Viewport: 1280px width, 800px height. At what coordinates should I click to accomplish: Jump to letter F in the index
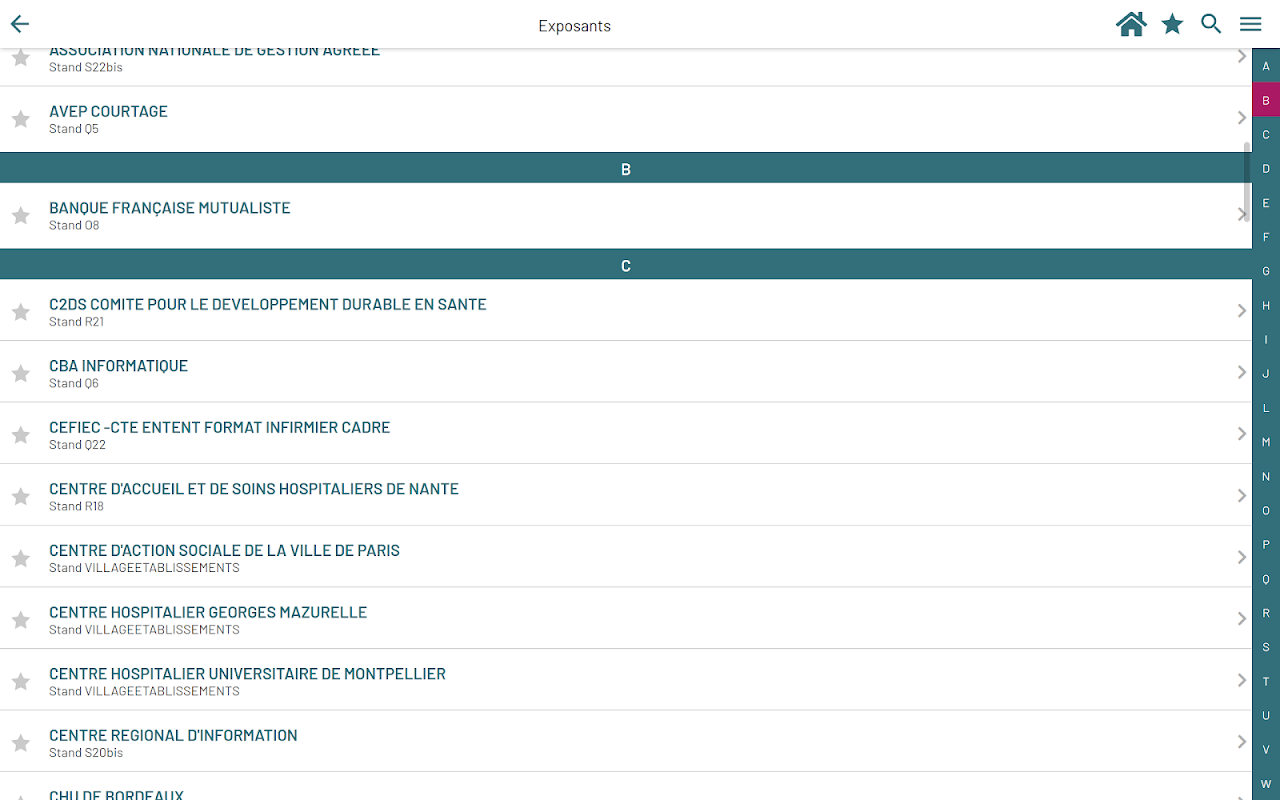(x=1266, y=237)
